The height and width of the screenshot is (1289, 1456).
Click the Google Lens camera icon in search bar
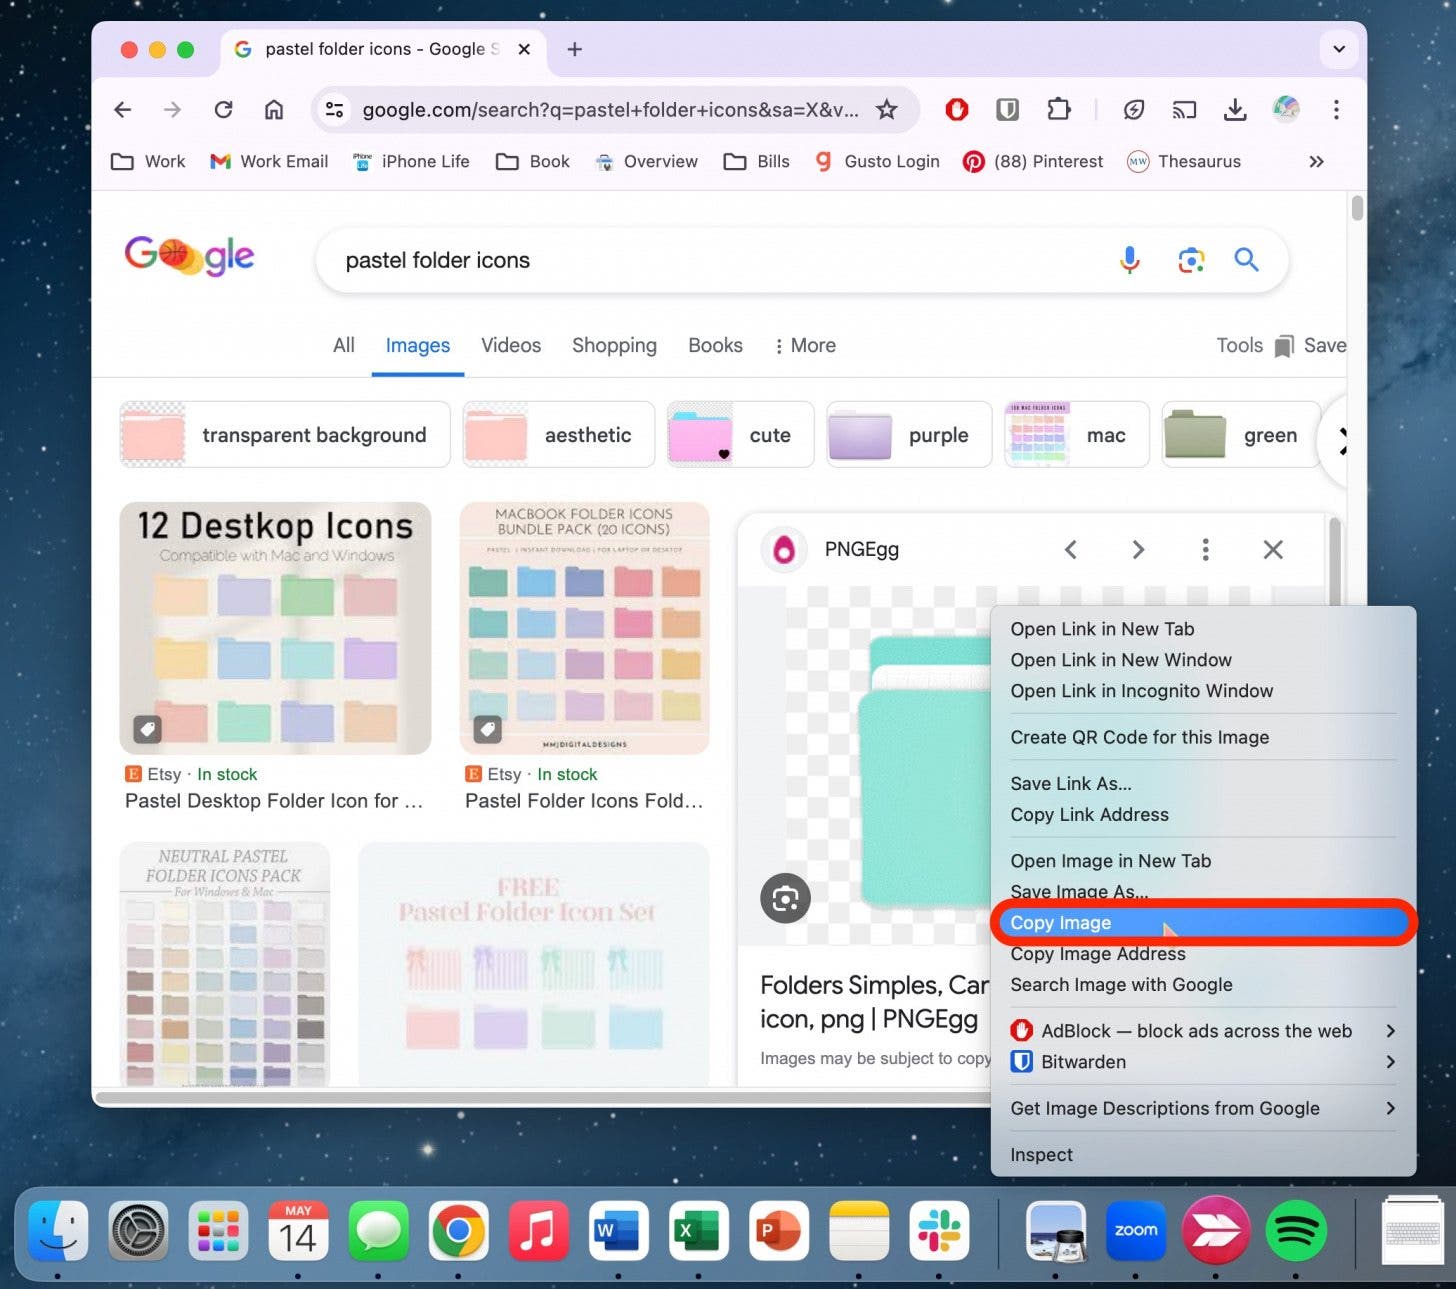(x=1190, y=260)
